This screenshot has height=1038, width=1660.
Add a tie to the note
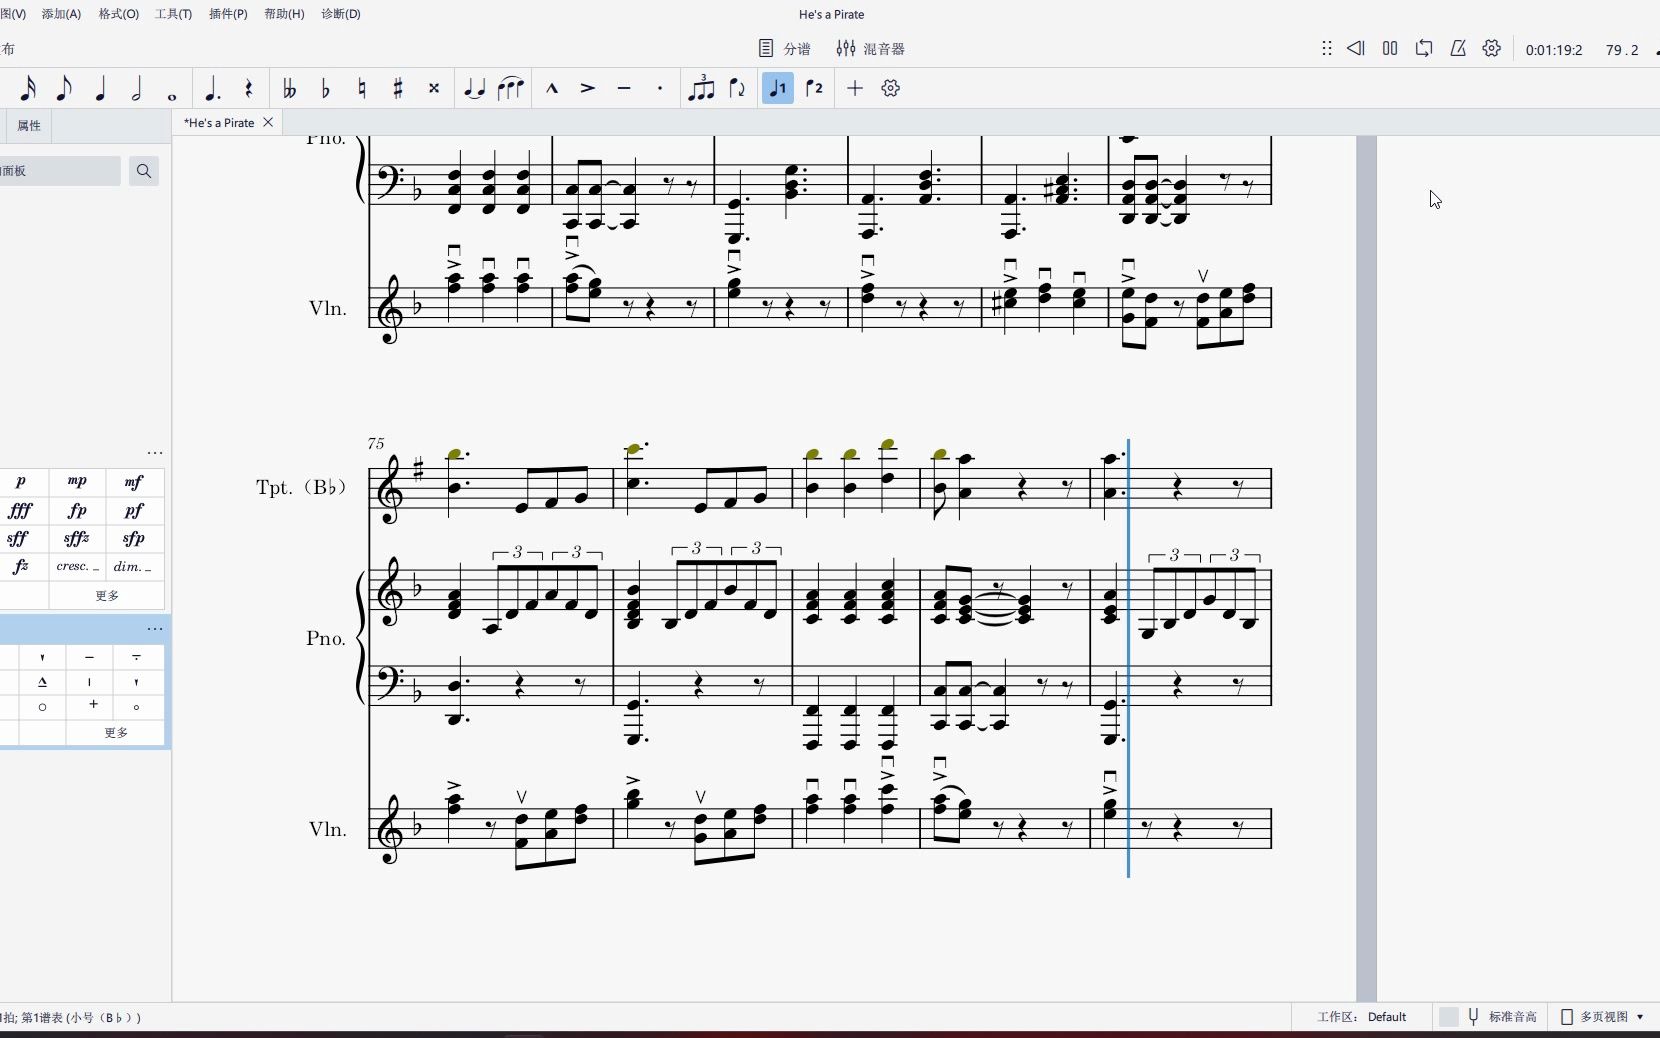pos(475,88)
